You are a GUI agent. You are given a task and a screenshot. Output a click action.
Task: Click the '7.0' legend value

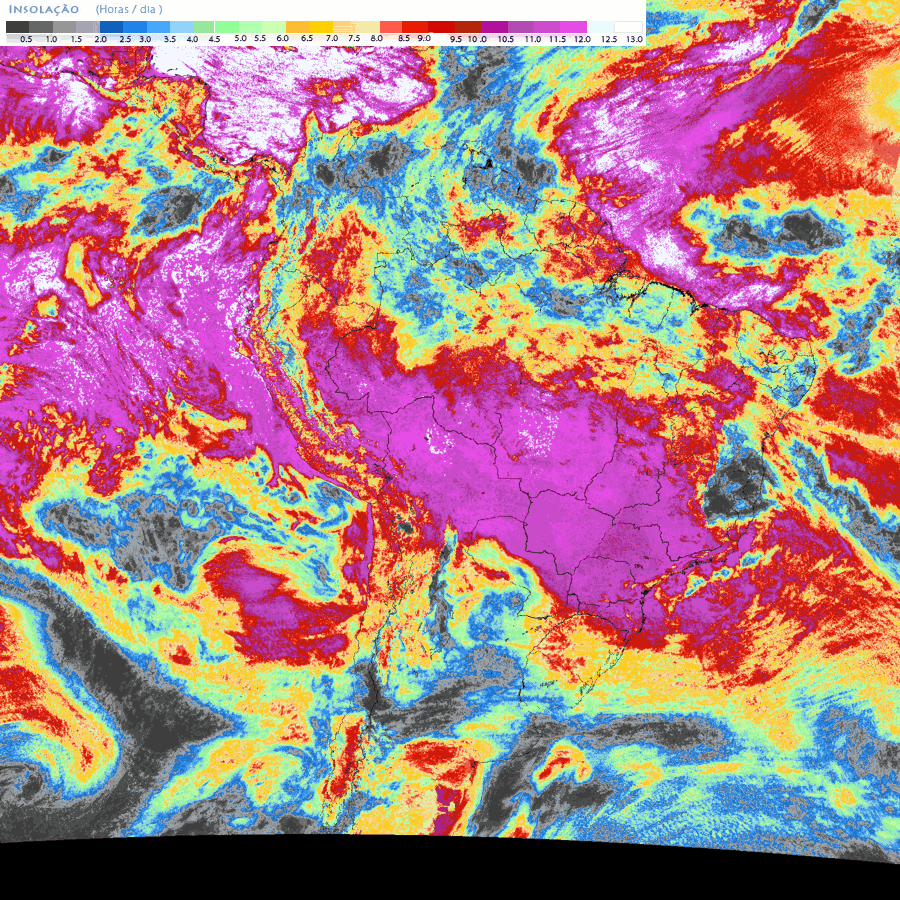332,38
